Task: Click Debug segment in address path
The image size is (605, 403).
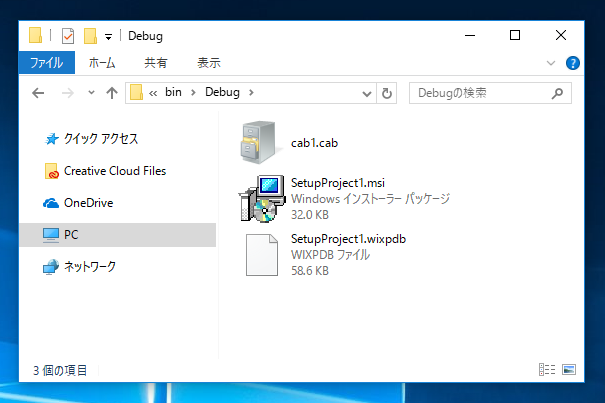Action: 222,92
